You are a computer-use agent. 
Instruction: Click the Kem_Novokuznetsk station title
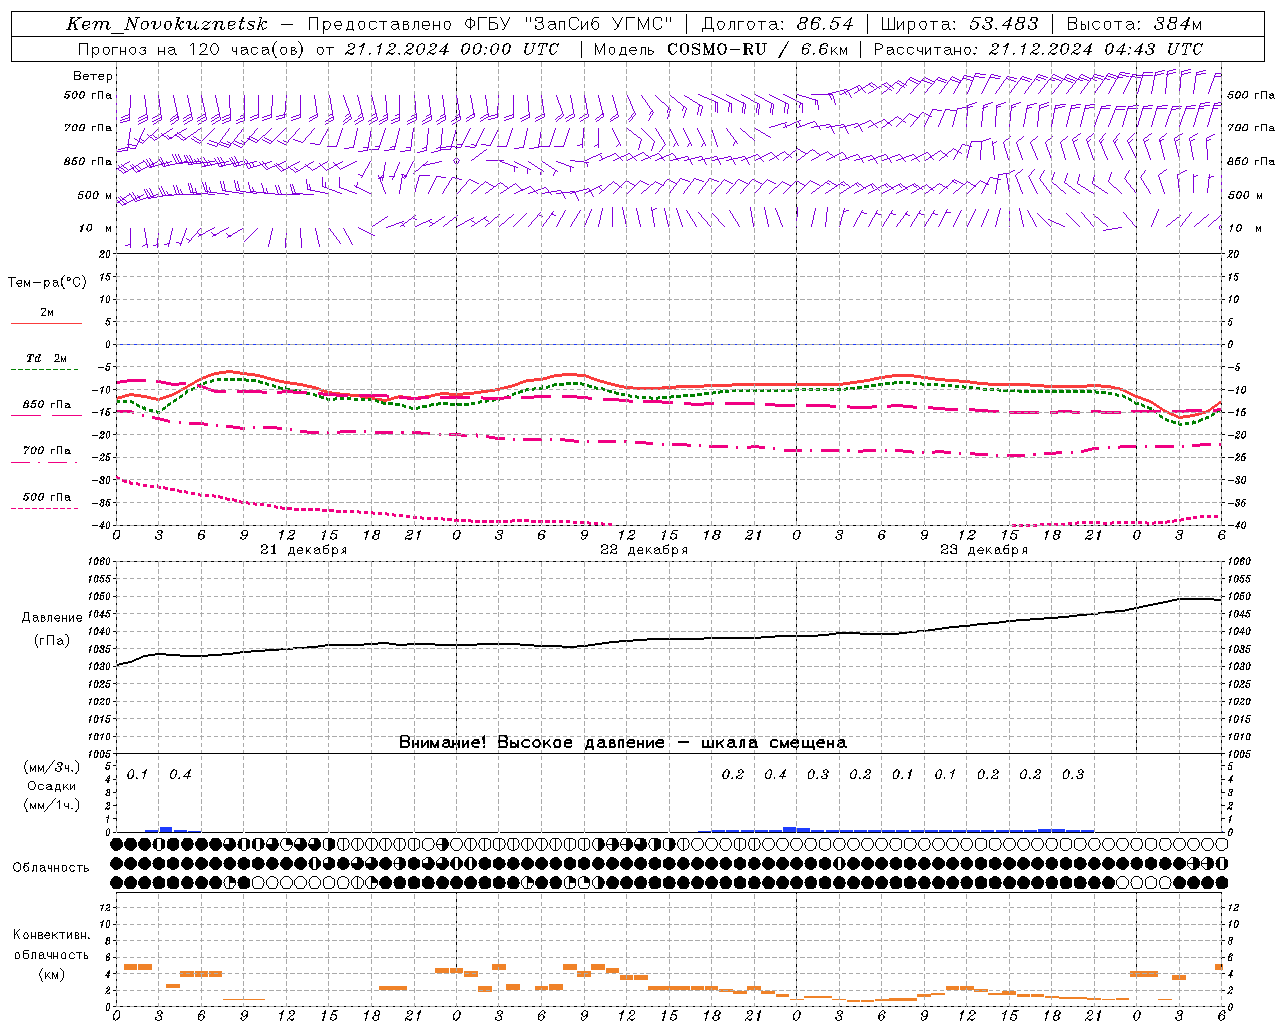click(166, 24)
